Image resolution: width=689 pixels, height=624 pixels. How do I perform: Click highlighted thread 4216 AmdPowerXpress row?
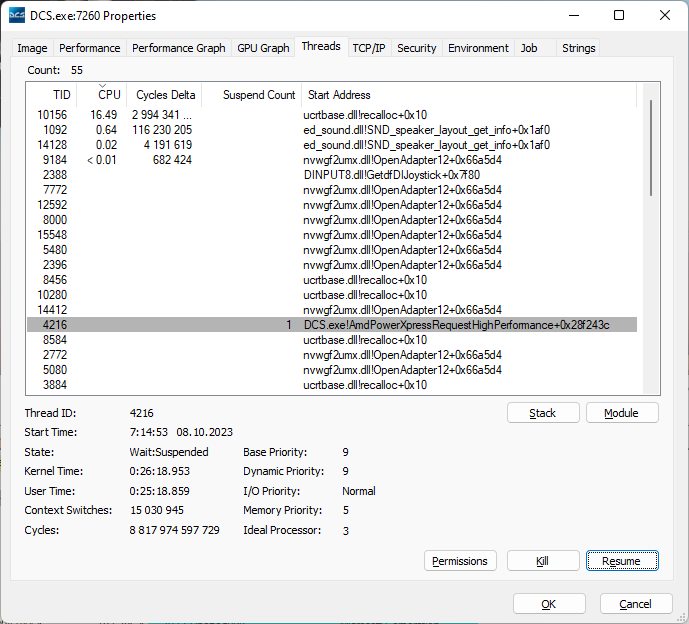tap(332, 325)
